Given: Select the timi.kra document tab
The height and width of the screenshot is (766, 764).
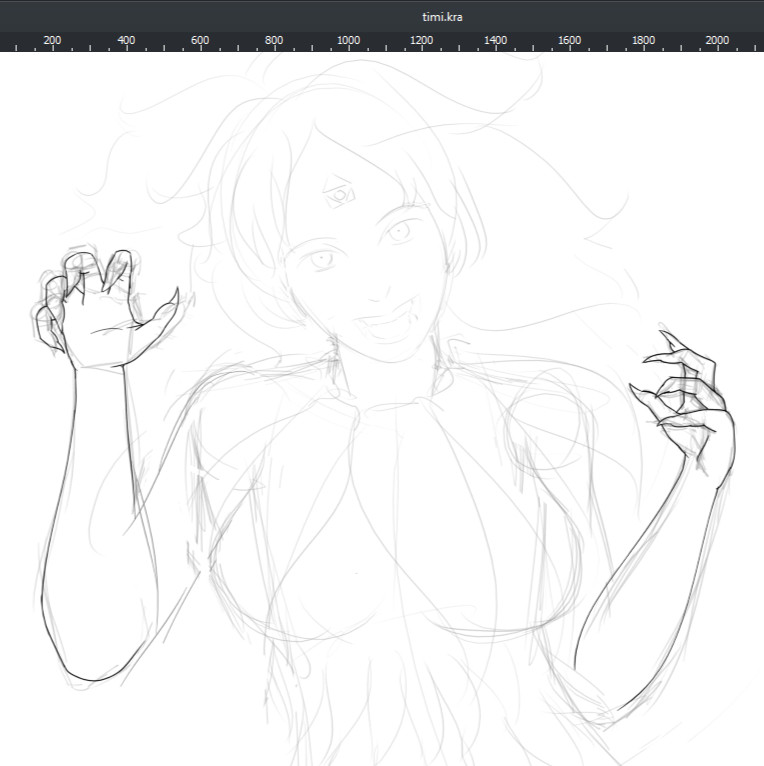Looking at the screenshot, I should tap(442, 17).
